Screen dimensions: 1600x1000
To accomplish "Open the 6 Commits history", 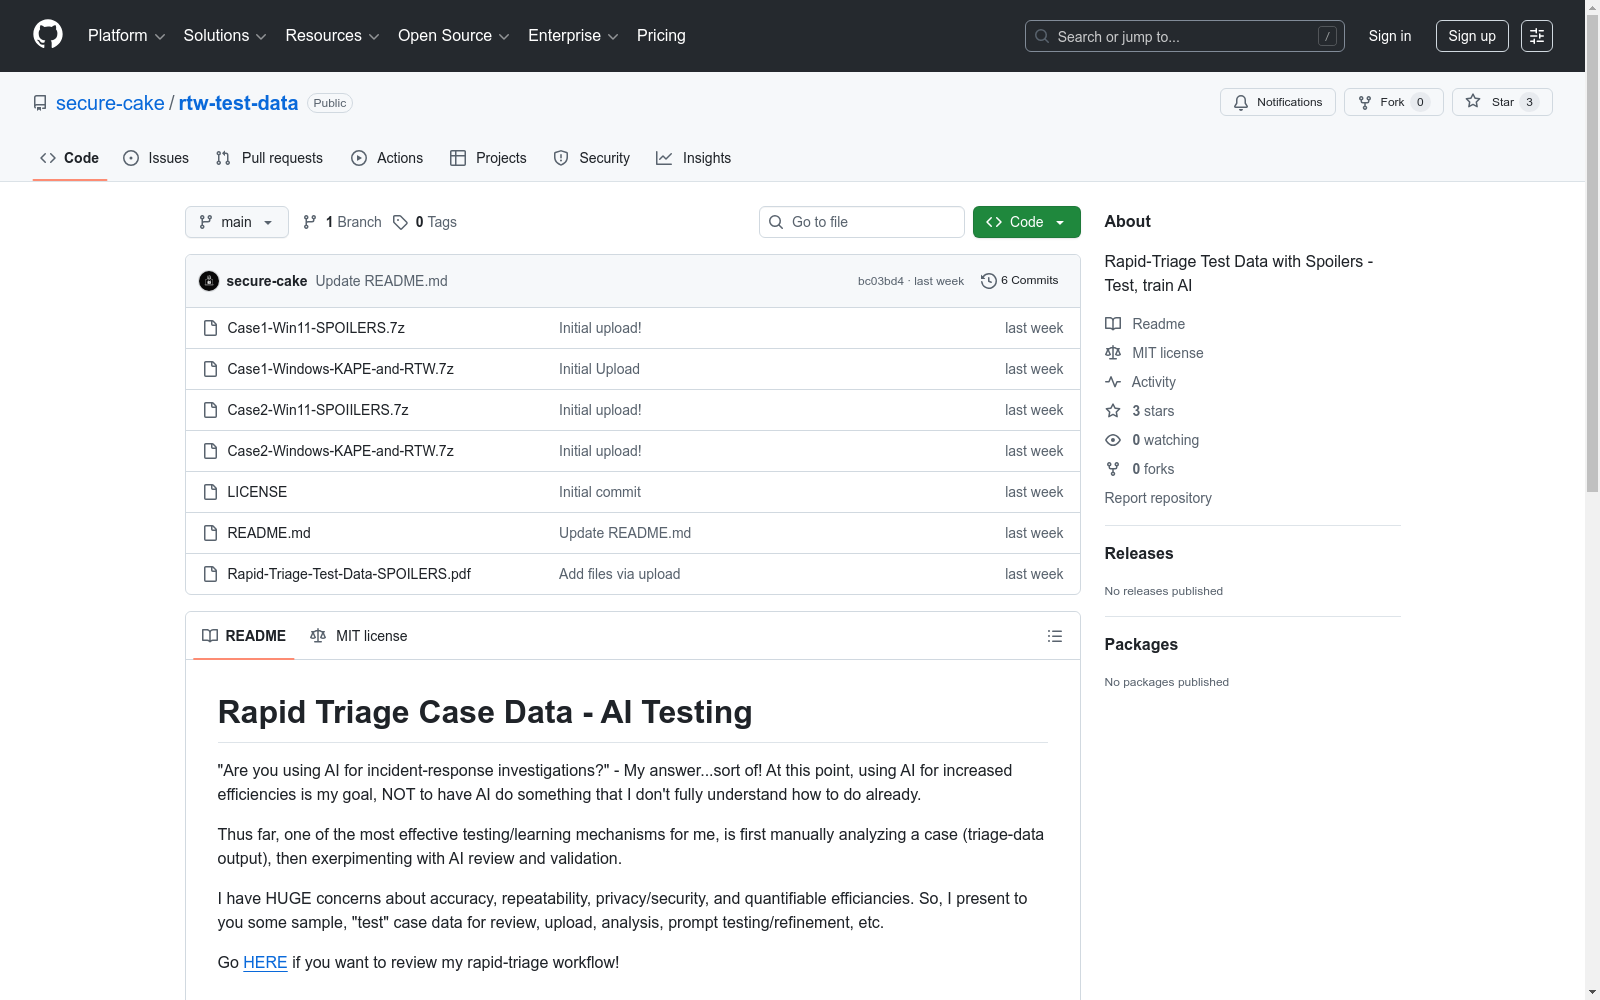I will tap(1019, 281).
